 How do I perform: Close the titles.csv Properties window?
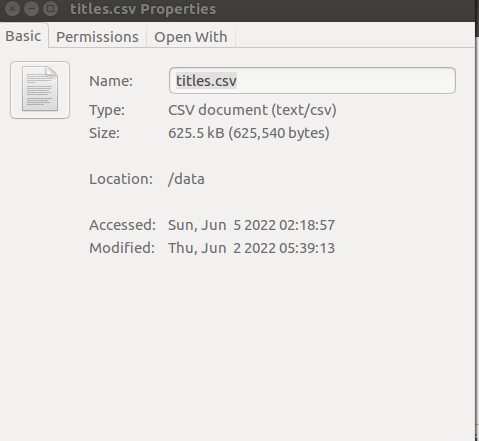point(12,9)
